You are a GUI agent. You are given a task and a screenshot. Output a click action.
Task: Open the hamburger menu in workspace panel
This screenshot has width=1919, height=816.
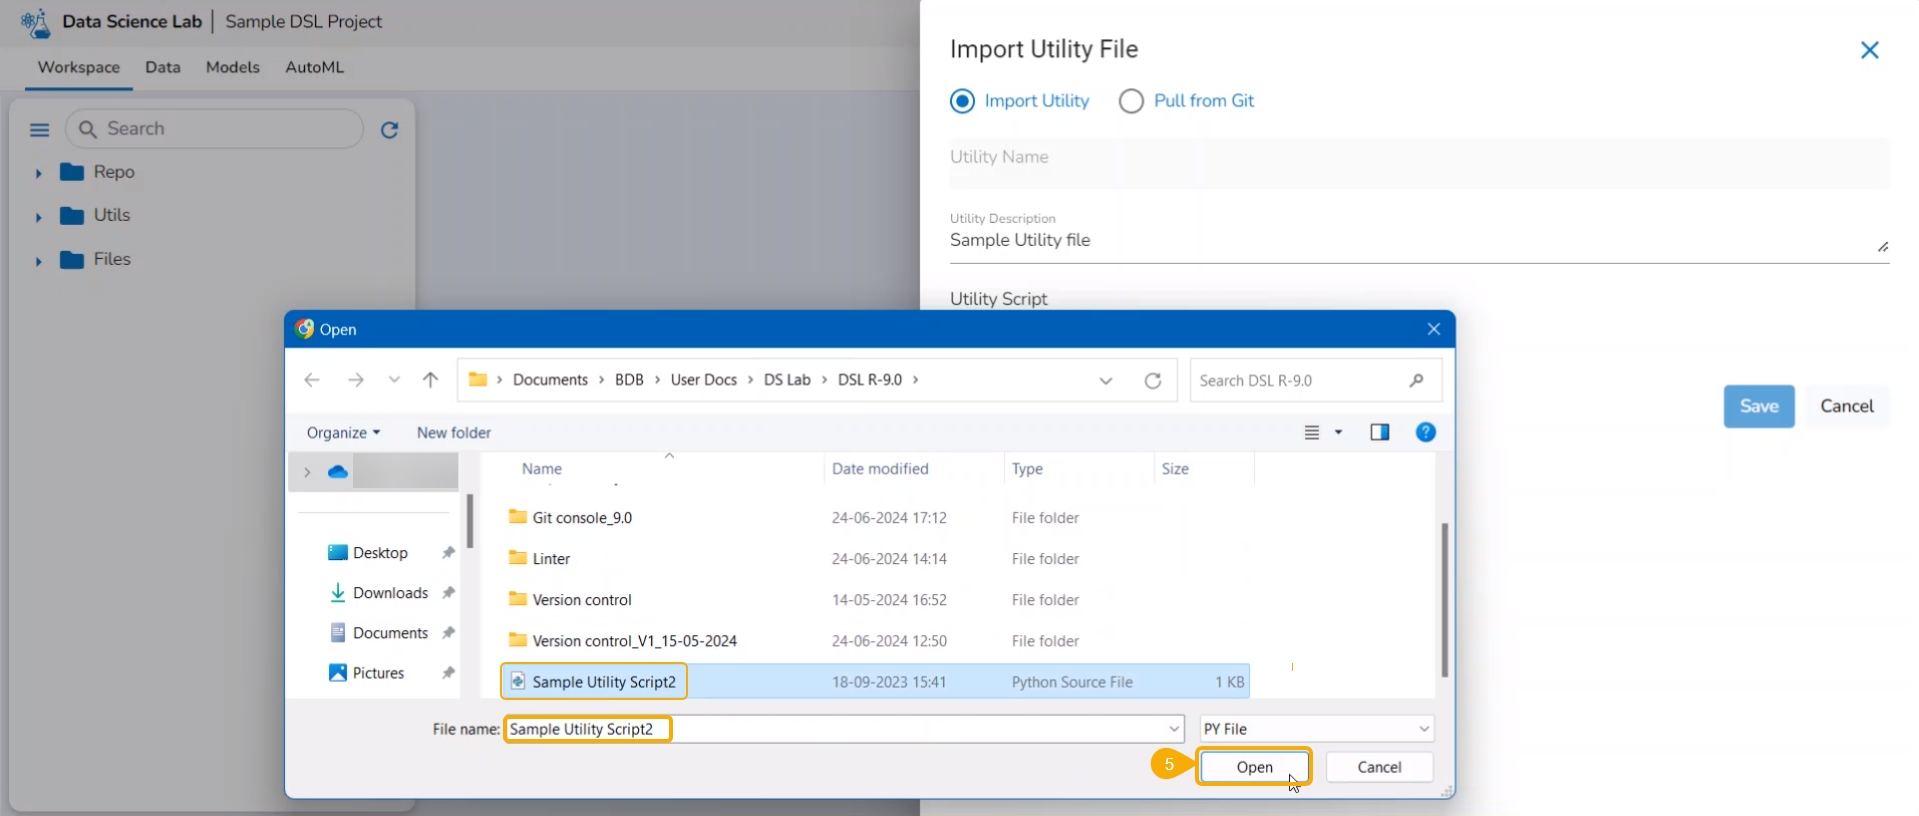pos(40,130)
